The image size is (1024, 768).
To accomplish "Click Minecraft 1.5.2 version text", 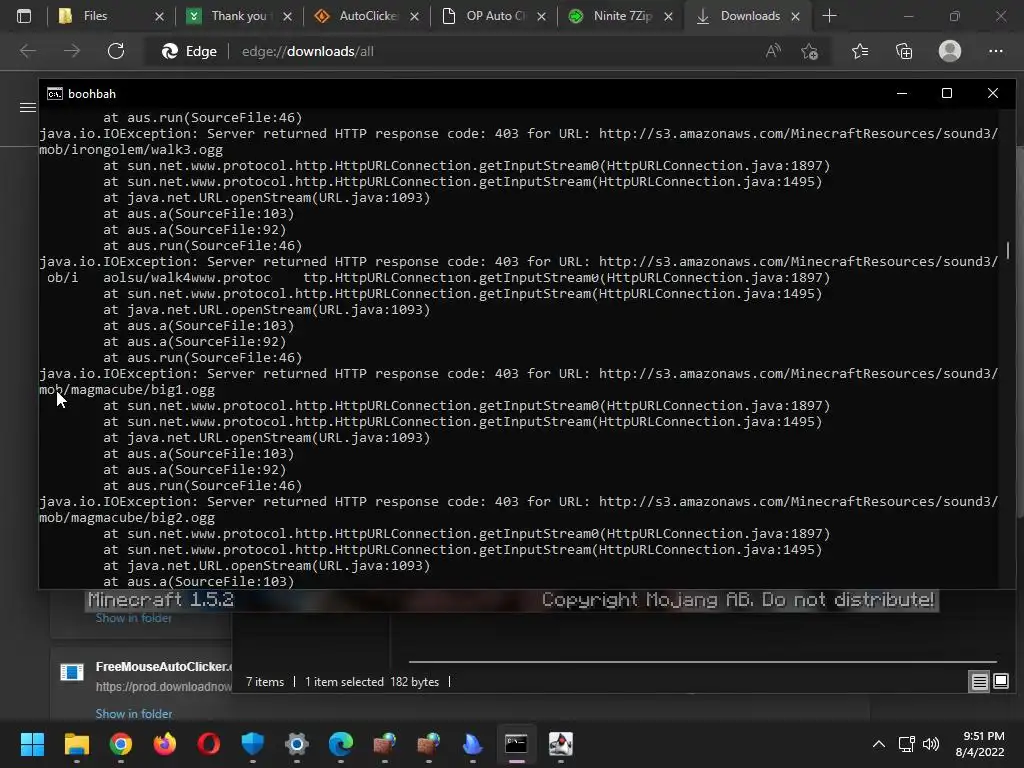I will pyautogui.click(x=161, y=600).
